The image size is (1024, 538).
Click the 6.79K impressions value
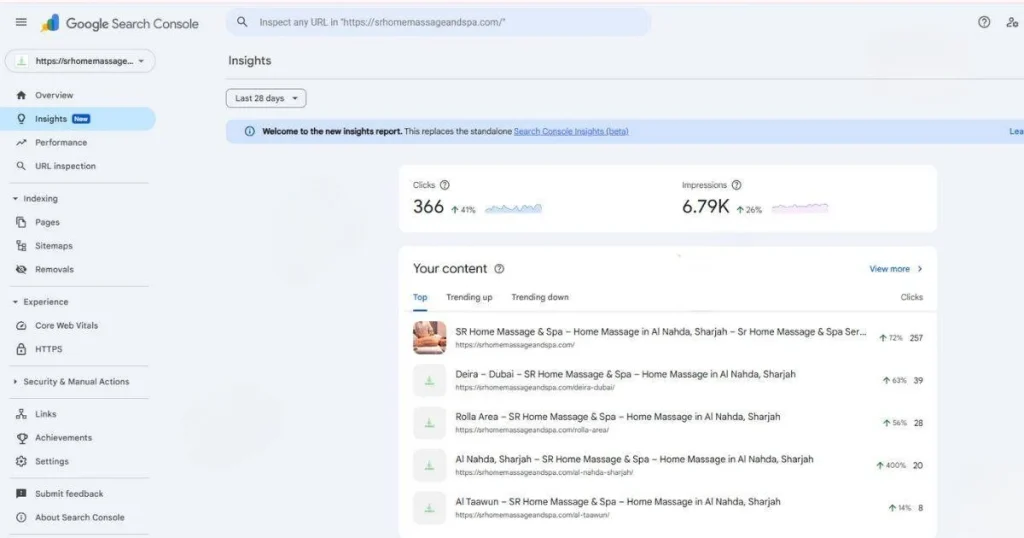(705, 207)
